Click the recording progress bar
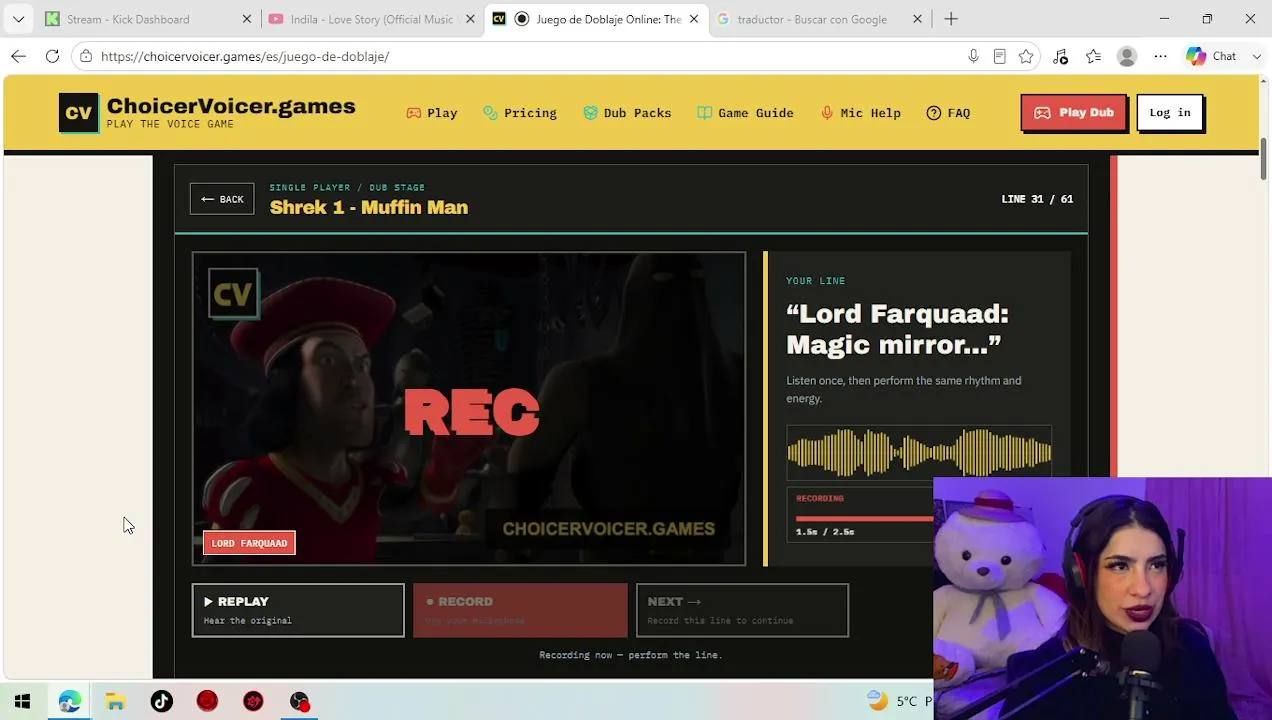The image size is (1272, 720). click(864, 519)
